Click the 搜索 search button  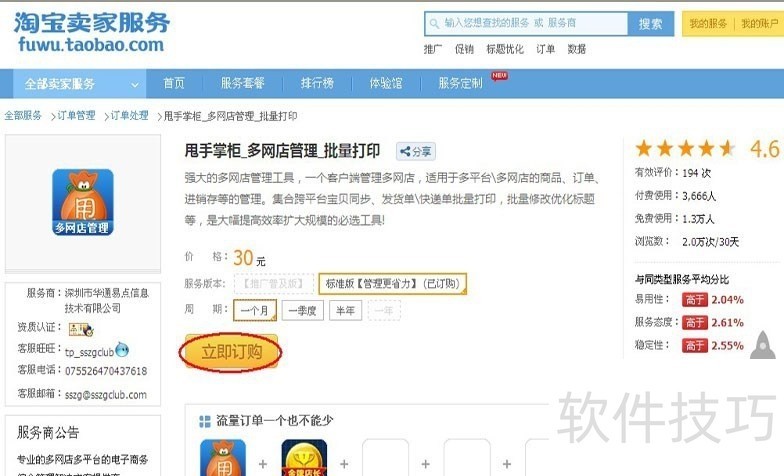pyautogui.click(x=650, y=24)
